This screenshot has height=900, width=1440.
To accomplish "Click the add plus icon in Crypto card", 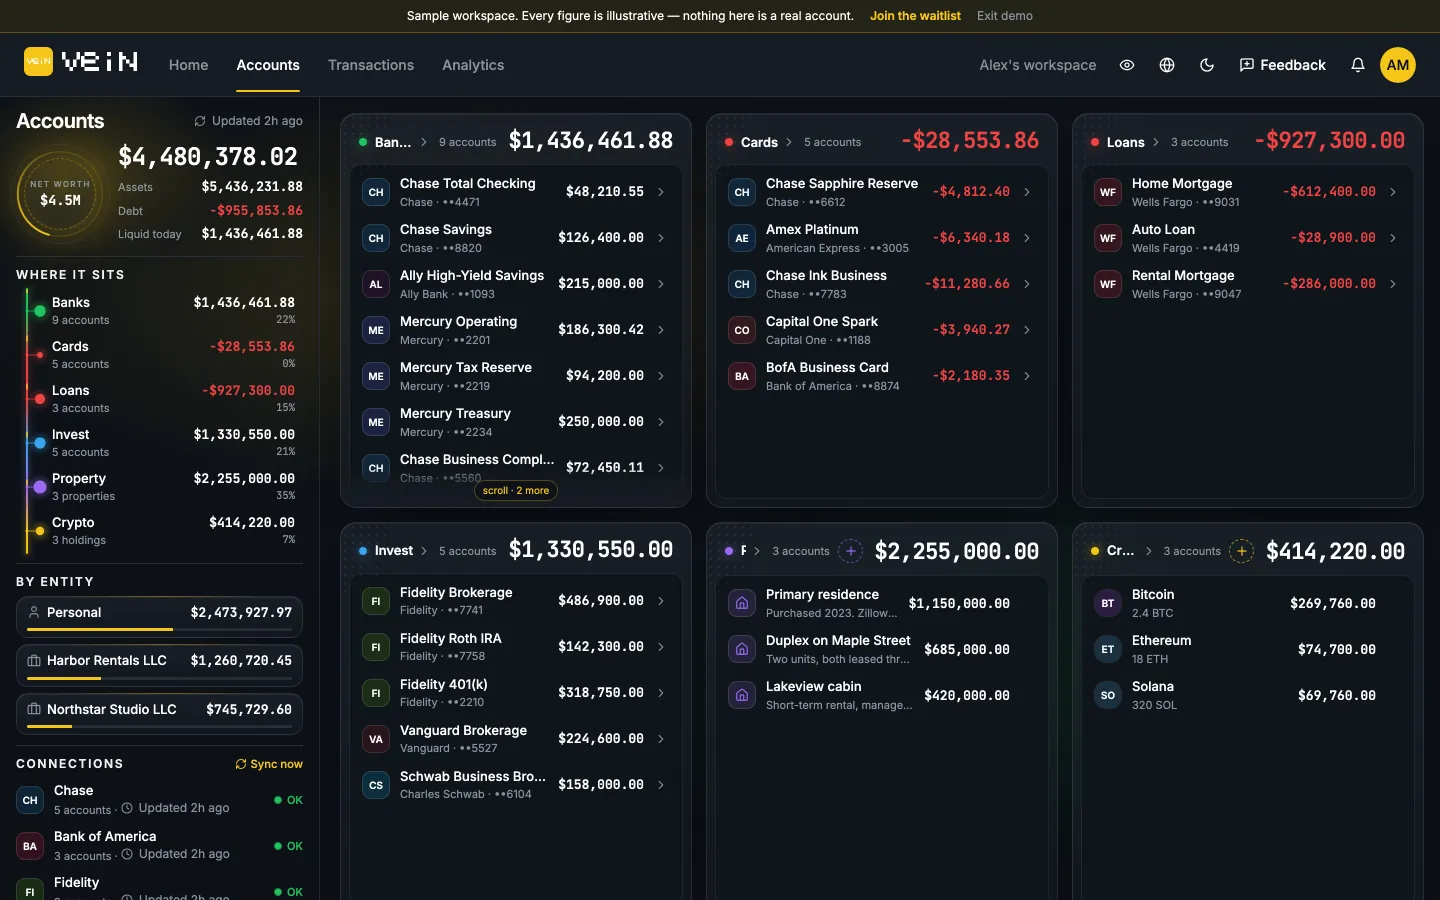I will click(1242, 551).
